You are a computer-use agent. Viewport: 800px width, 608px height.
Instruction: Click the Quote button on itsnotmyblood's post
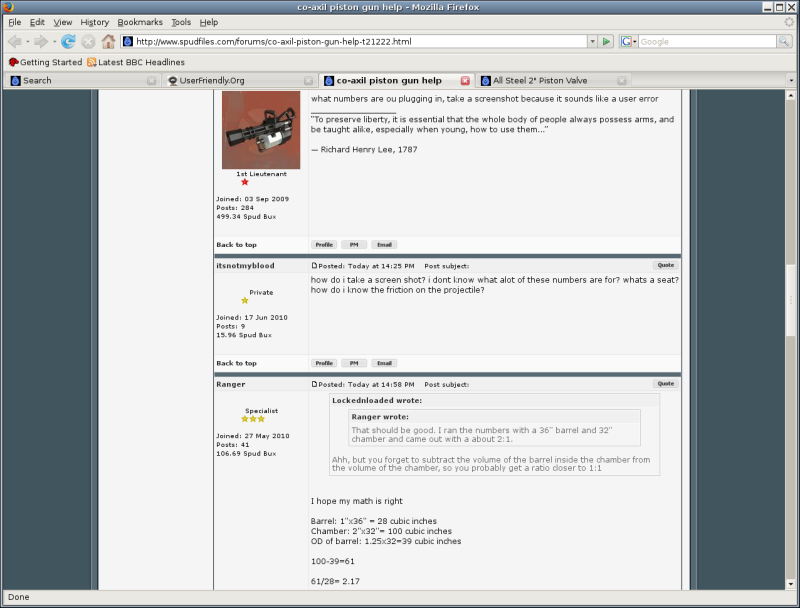point(665,265)
